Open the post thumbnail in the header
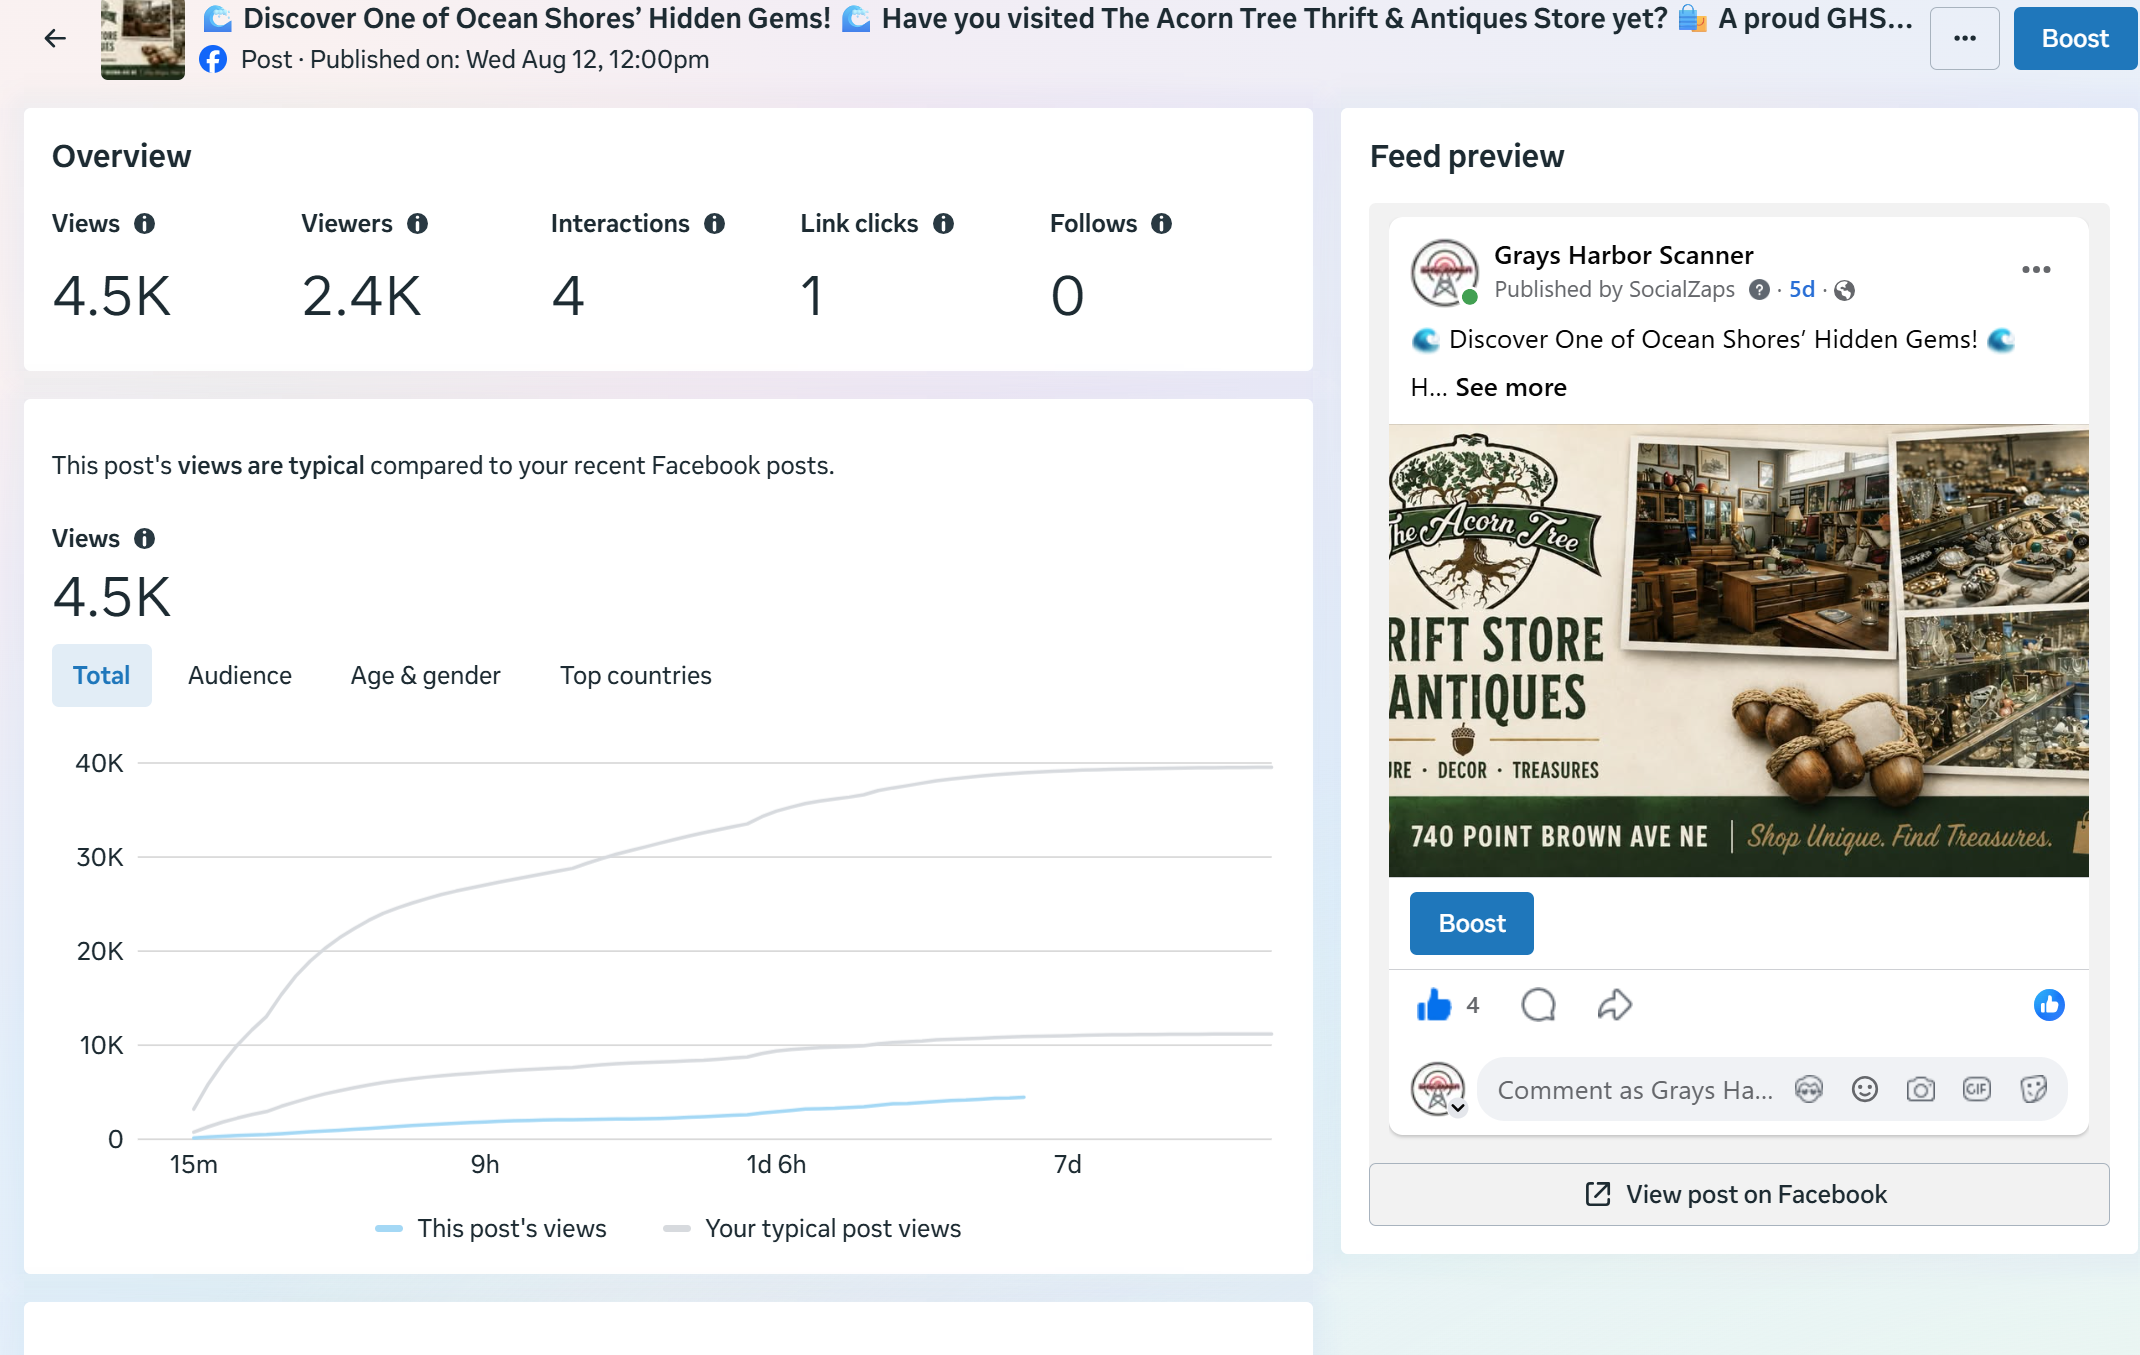The image size is (2140, 1355). [143, 40]
